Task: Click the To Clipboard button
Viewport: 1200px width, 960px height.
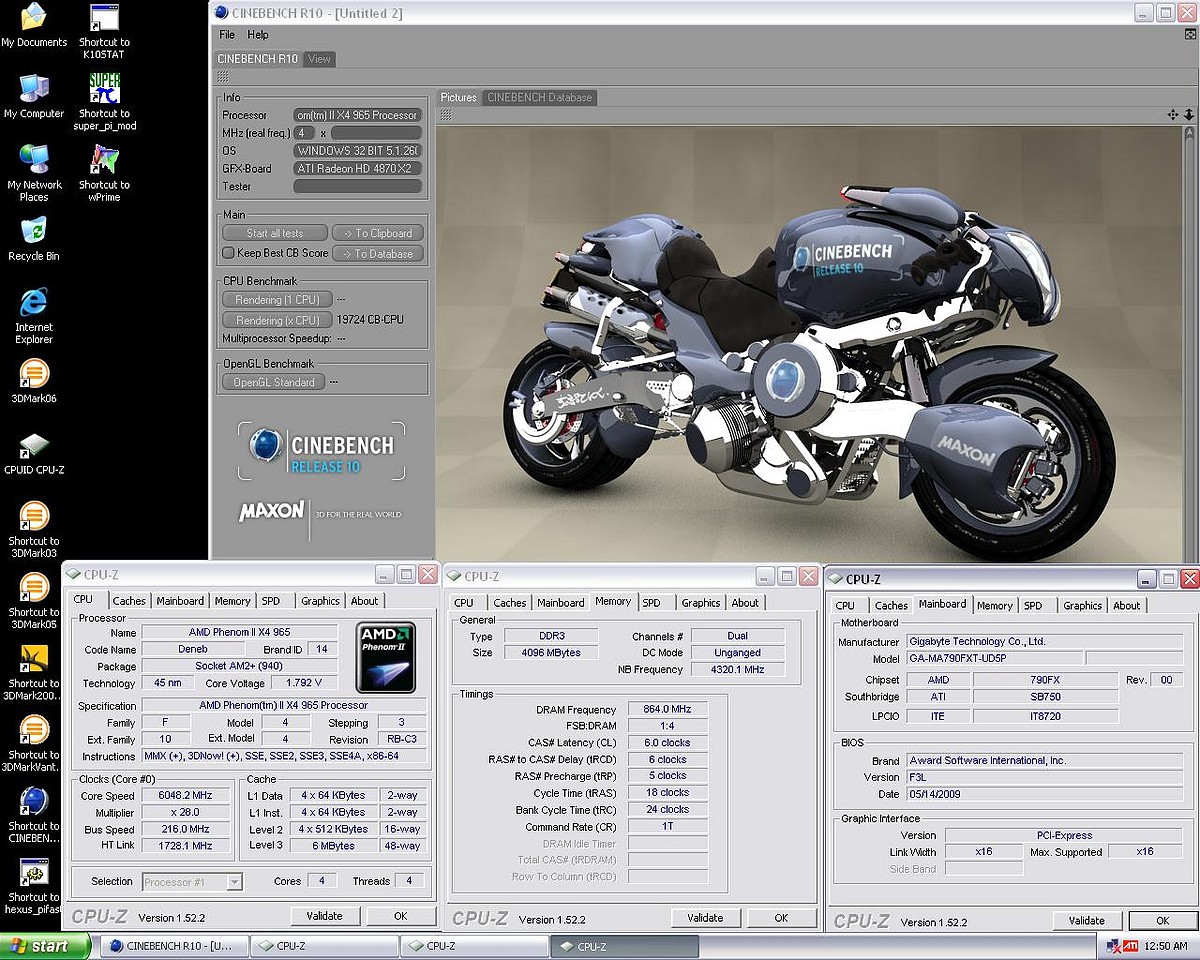Action: pyautogui.click(x=378, y=233)
